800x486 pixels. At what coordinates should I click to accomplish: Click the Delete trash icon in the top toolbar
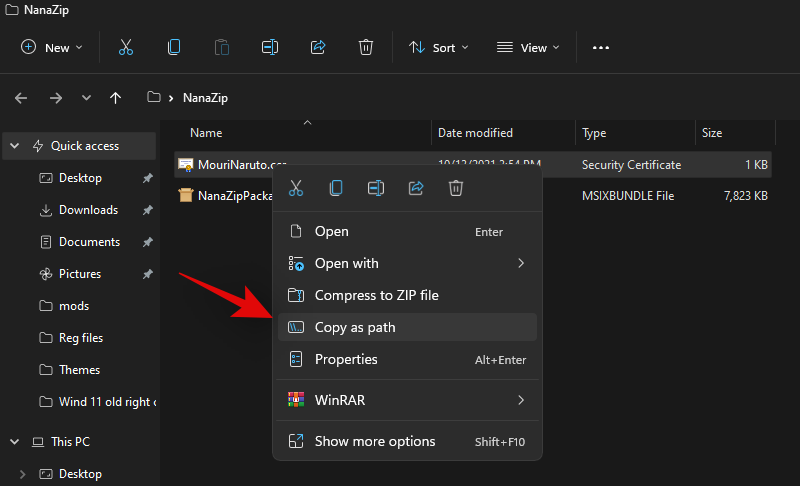pos(366,47)
